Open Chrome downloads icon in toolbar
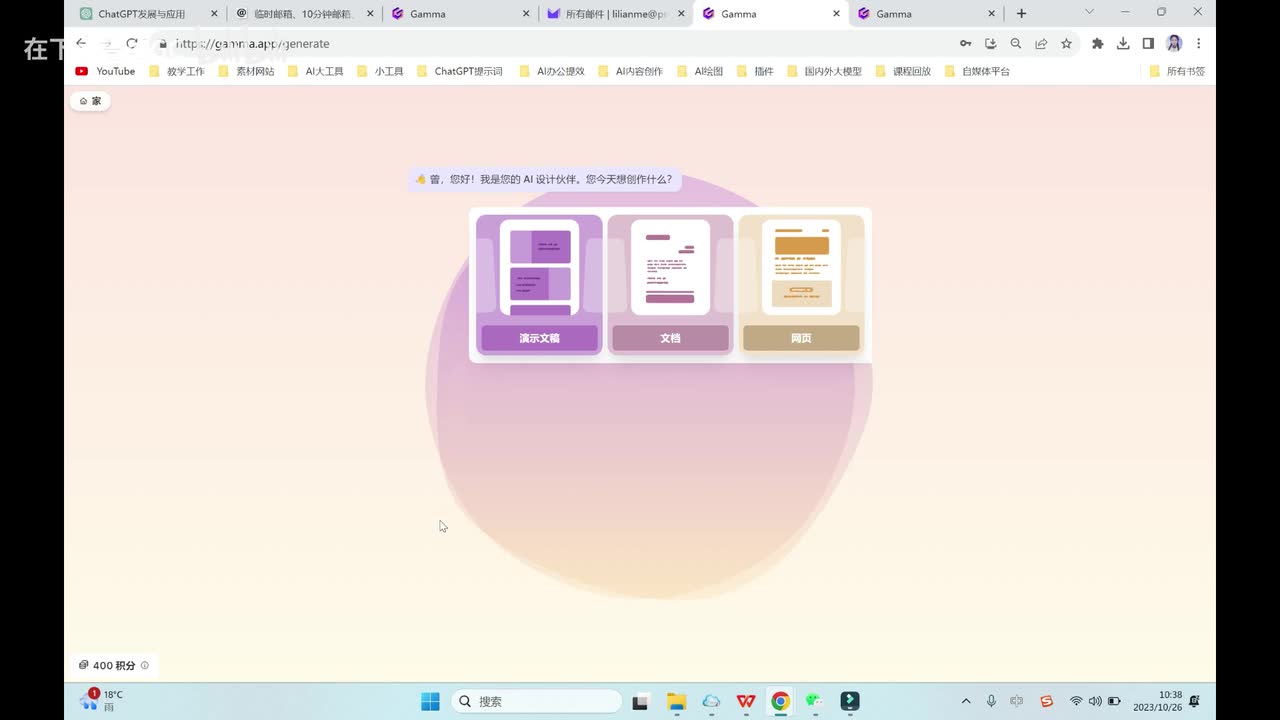Viewport: 1280px width, 720px height. (1123, 44)
